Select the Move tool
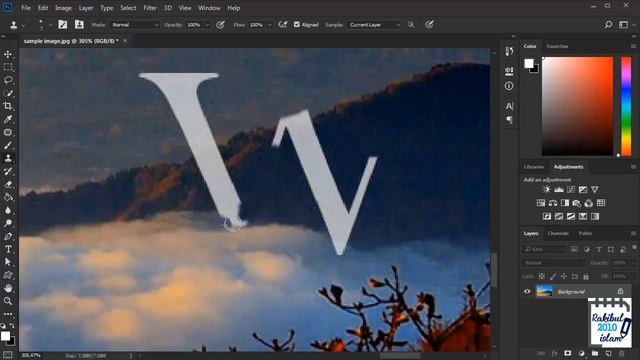 (8, 54)
